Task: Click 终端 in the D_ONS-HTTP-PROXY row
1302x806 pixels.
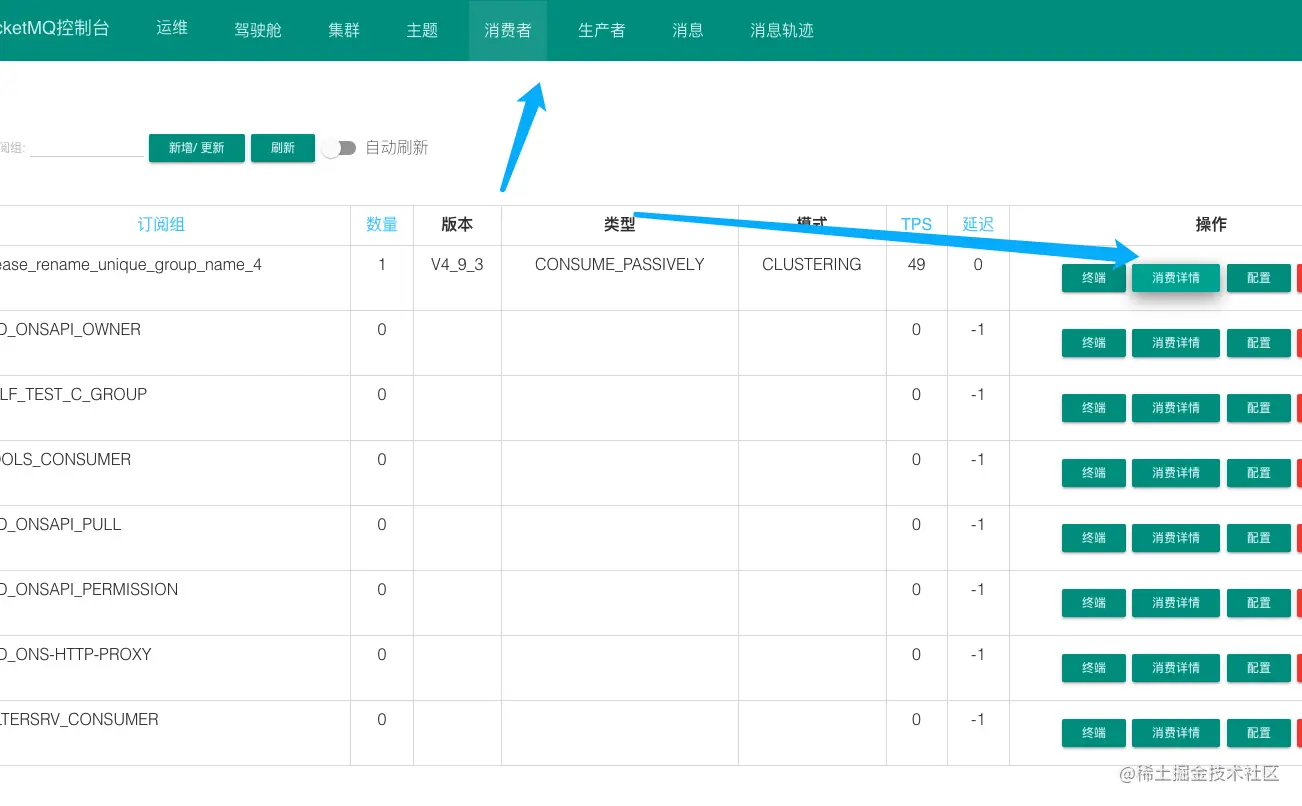Action: [x=1094, y=668]
